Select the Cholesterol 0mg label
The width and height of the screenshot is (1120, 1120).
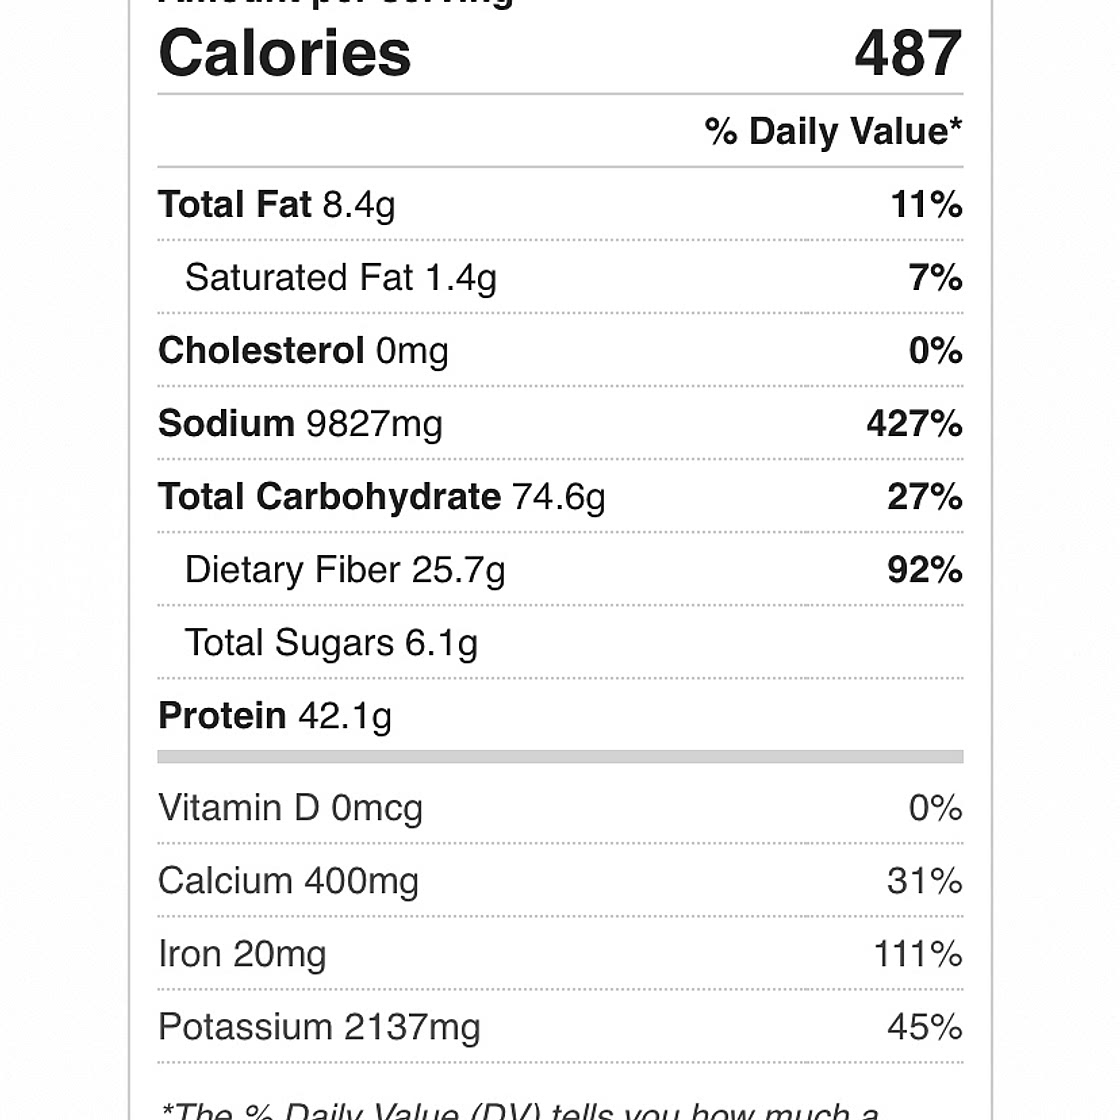303,351
